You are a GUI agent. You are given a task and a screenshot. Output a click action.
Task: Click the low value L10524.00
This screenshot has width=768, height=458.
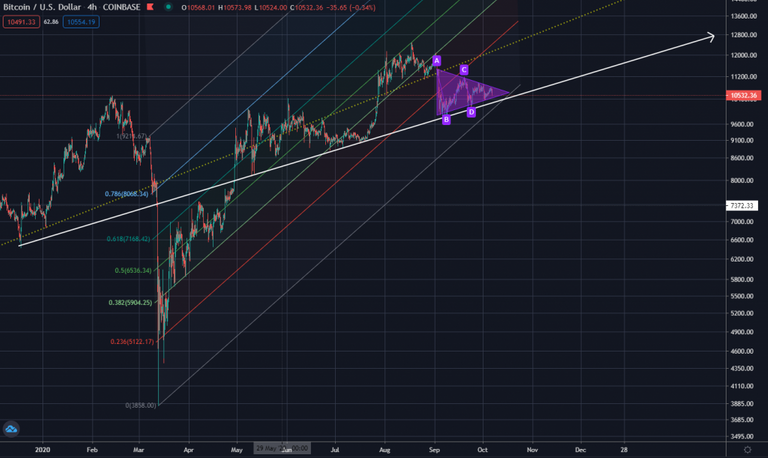click(x=271, y=7)
